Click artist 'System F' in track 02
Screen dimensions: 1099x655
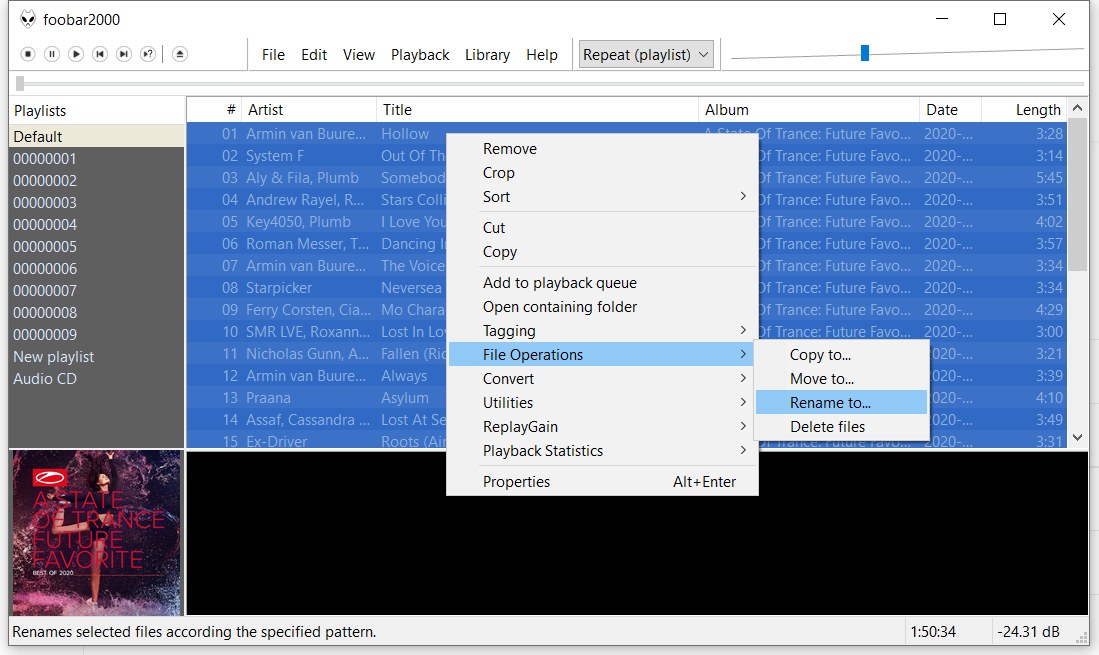[x=275, y=156]
